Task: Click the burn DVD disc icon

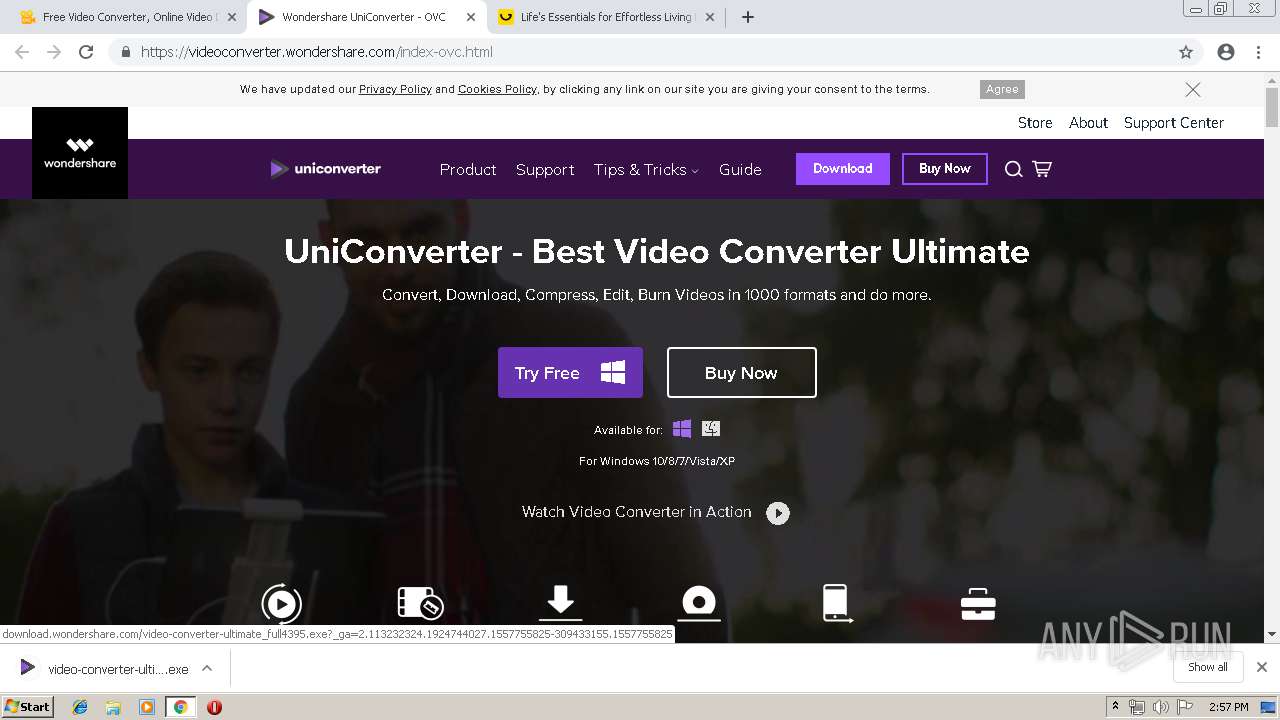Action: click(699, 603)
